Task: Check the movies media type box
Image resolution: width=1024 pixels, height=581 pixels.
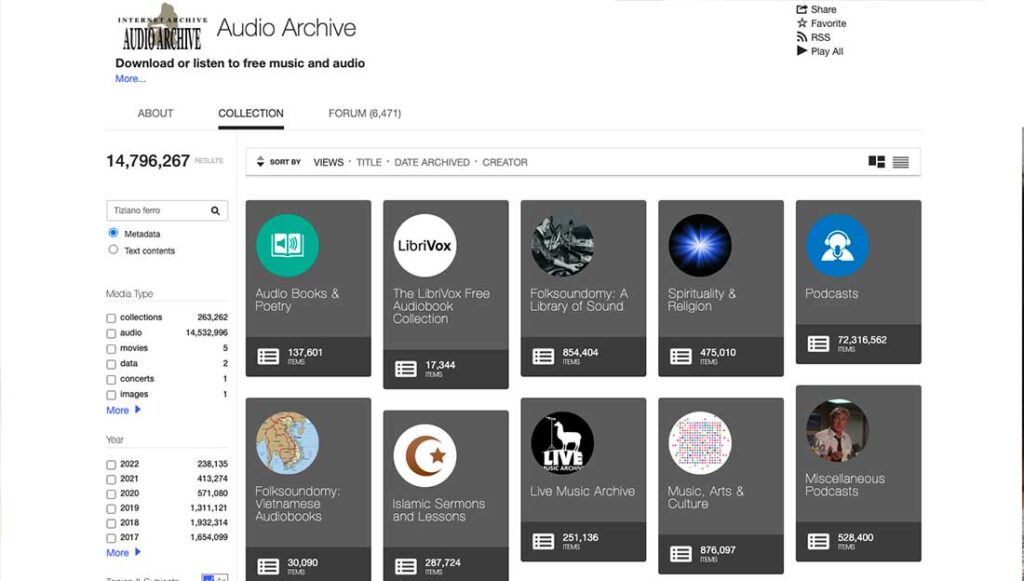Action: [111, 349]
